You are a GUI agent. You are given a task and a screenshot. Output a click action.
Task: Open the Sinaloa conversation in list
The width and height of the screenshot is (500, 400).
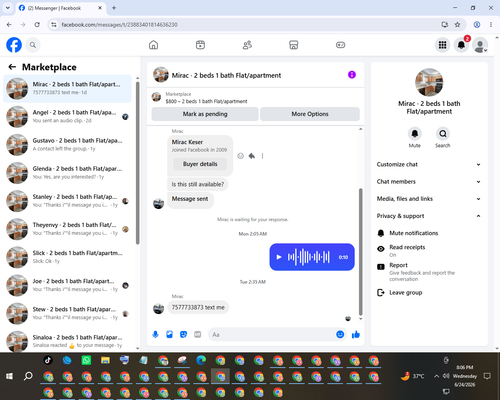(x=67, y=341)
